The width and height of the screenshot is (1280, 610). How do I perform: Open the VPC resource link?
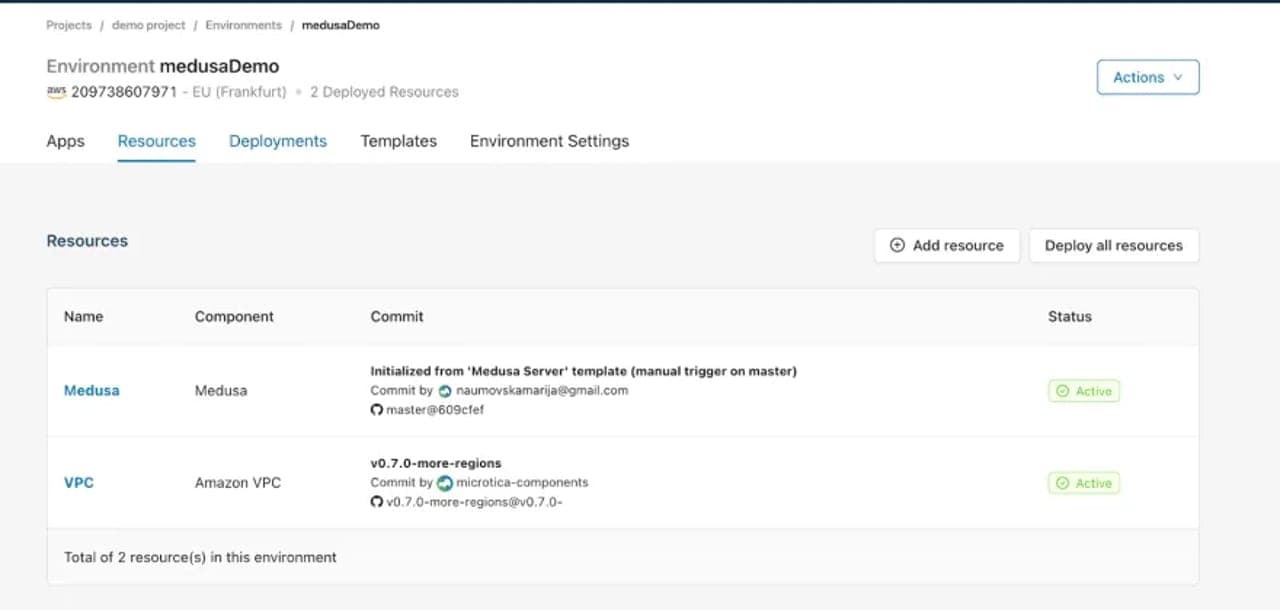79,482
